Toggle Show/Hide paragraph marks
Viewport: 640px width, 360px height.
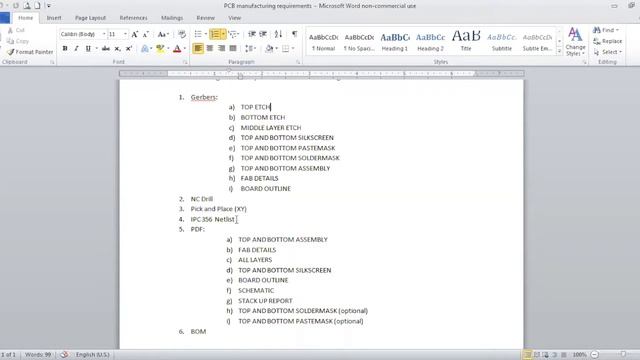[294, 34]
